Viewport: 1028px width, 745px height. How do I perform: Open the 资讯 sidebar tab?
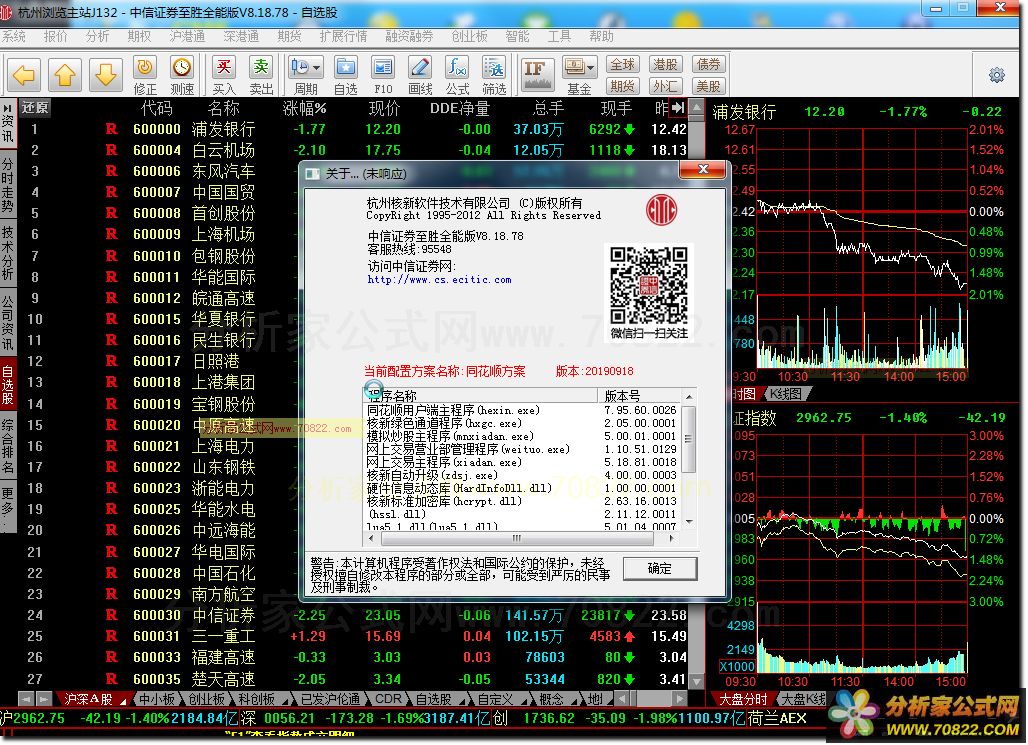tap(8, 123)
